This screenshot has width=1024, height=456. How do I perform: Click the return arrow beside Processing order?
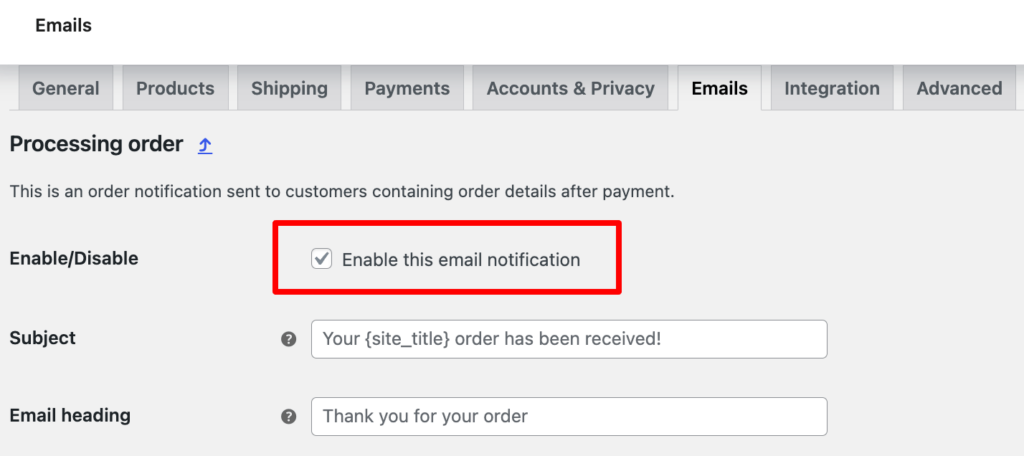[x=205, y=145]
